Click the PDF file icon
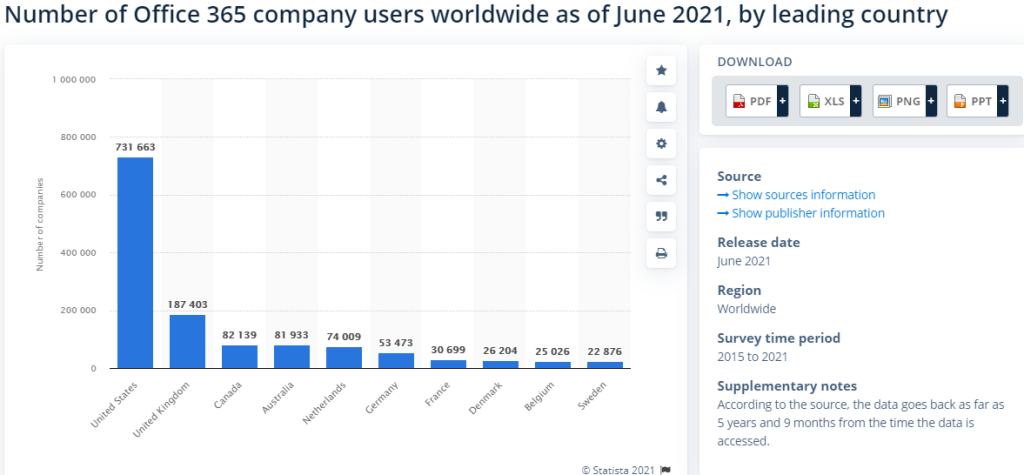Image resolution: width=1024 pixels, height=475 pixels. (x=739, y=101)
